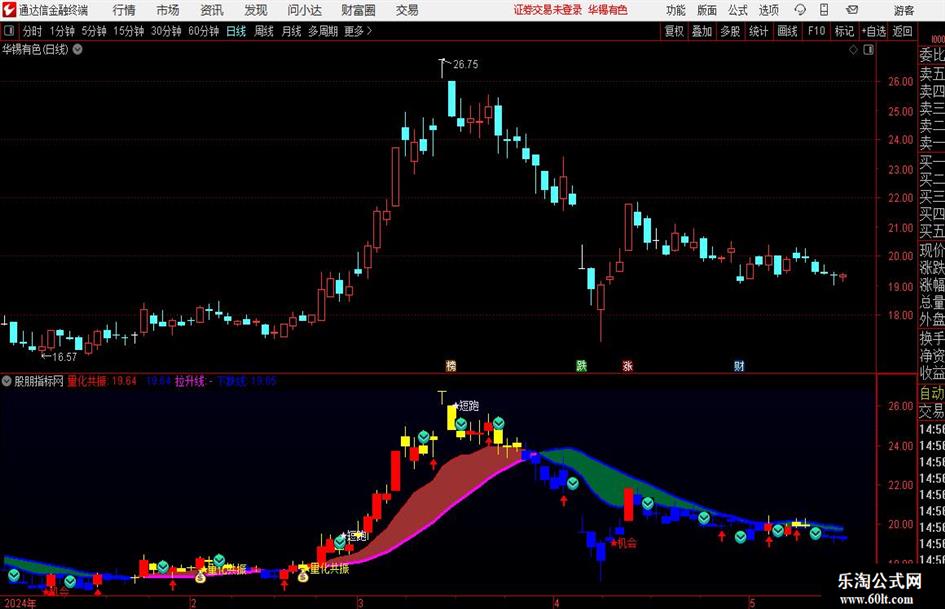Click the 榜 marker on the chart
This screenshot has width=945, height=609.
(451, 365)
